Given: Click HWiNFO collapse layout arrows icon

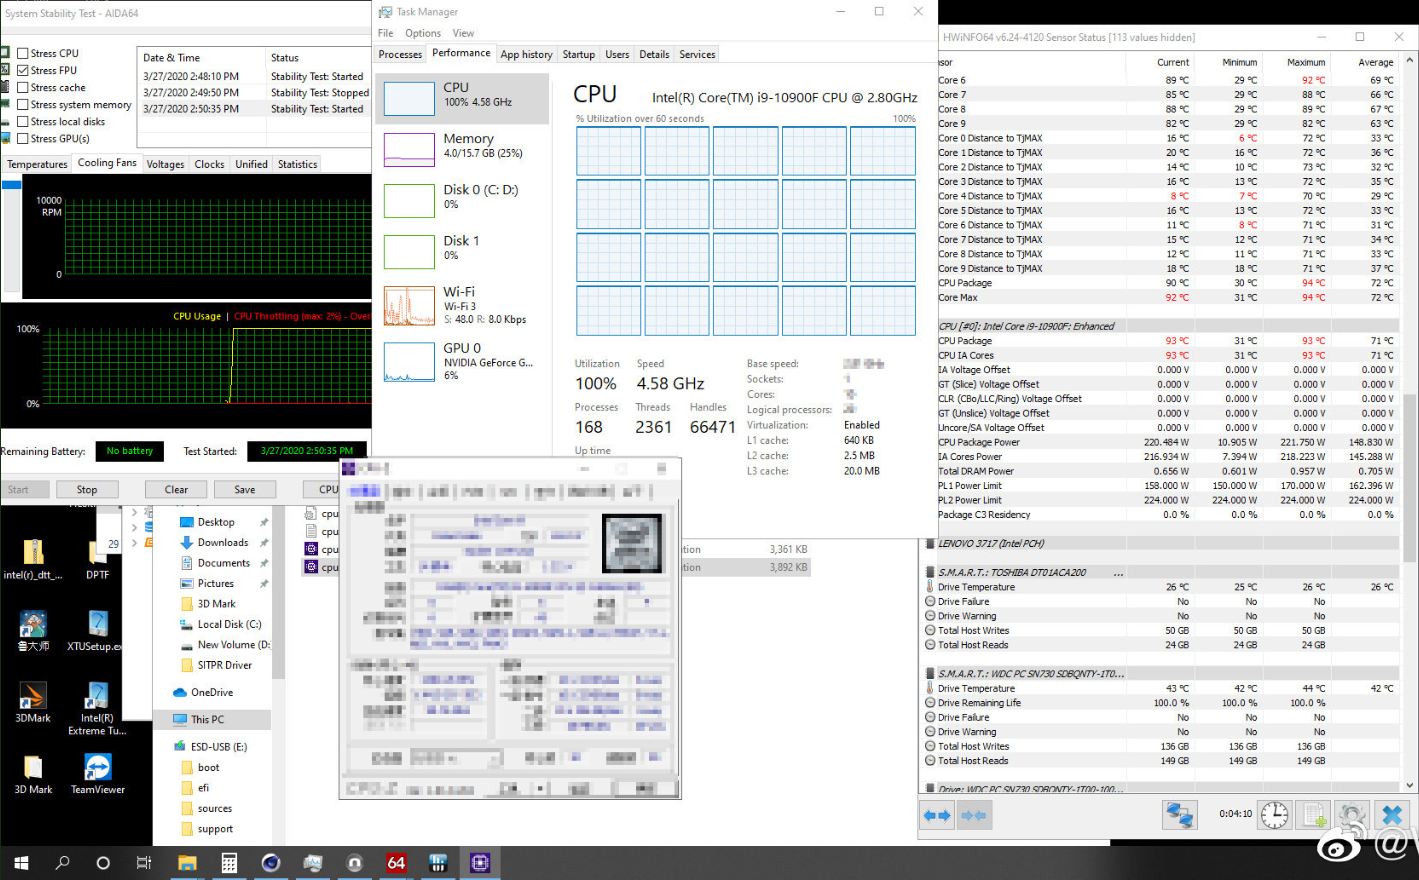Looking at the screenshot, I should tap(975, 816).
